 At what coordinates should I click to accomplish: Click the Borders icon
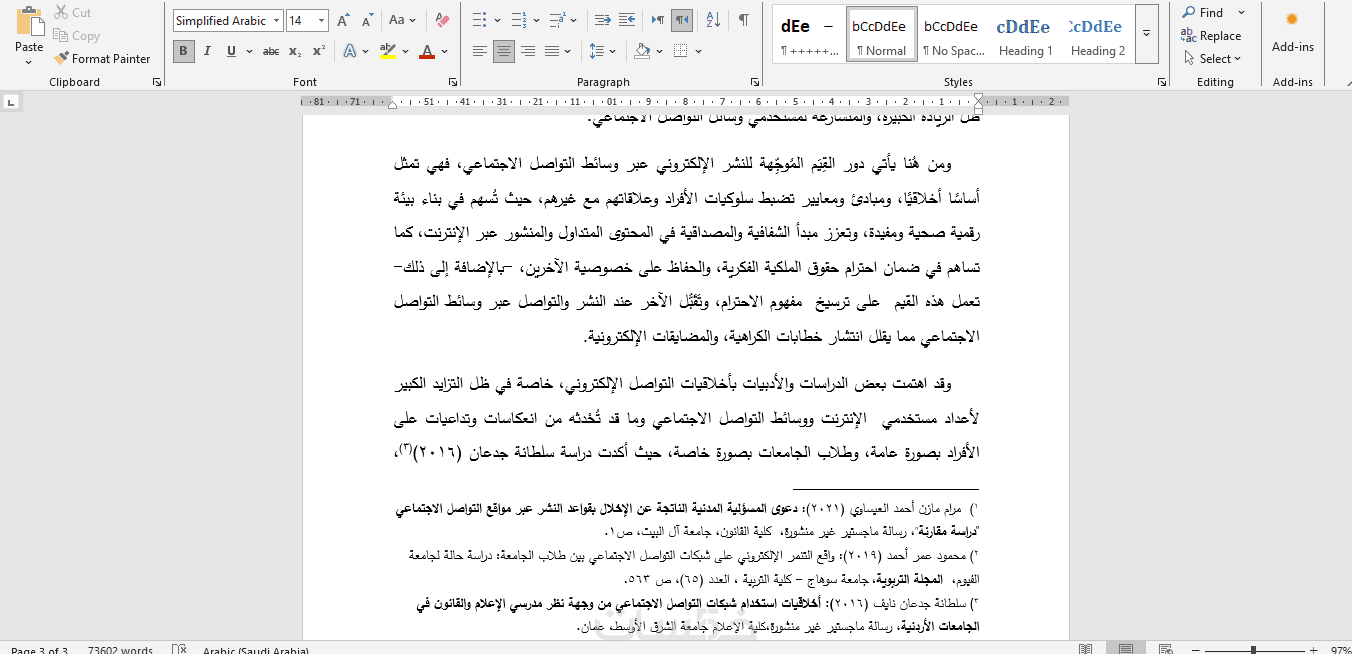coord(680,51)
